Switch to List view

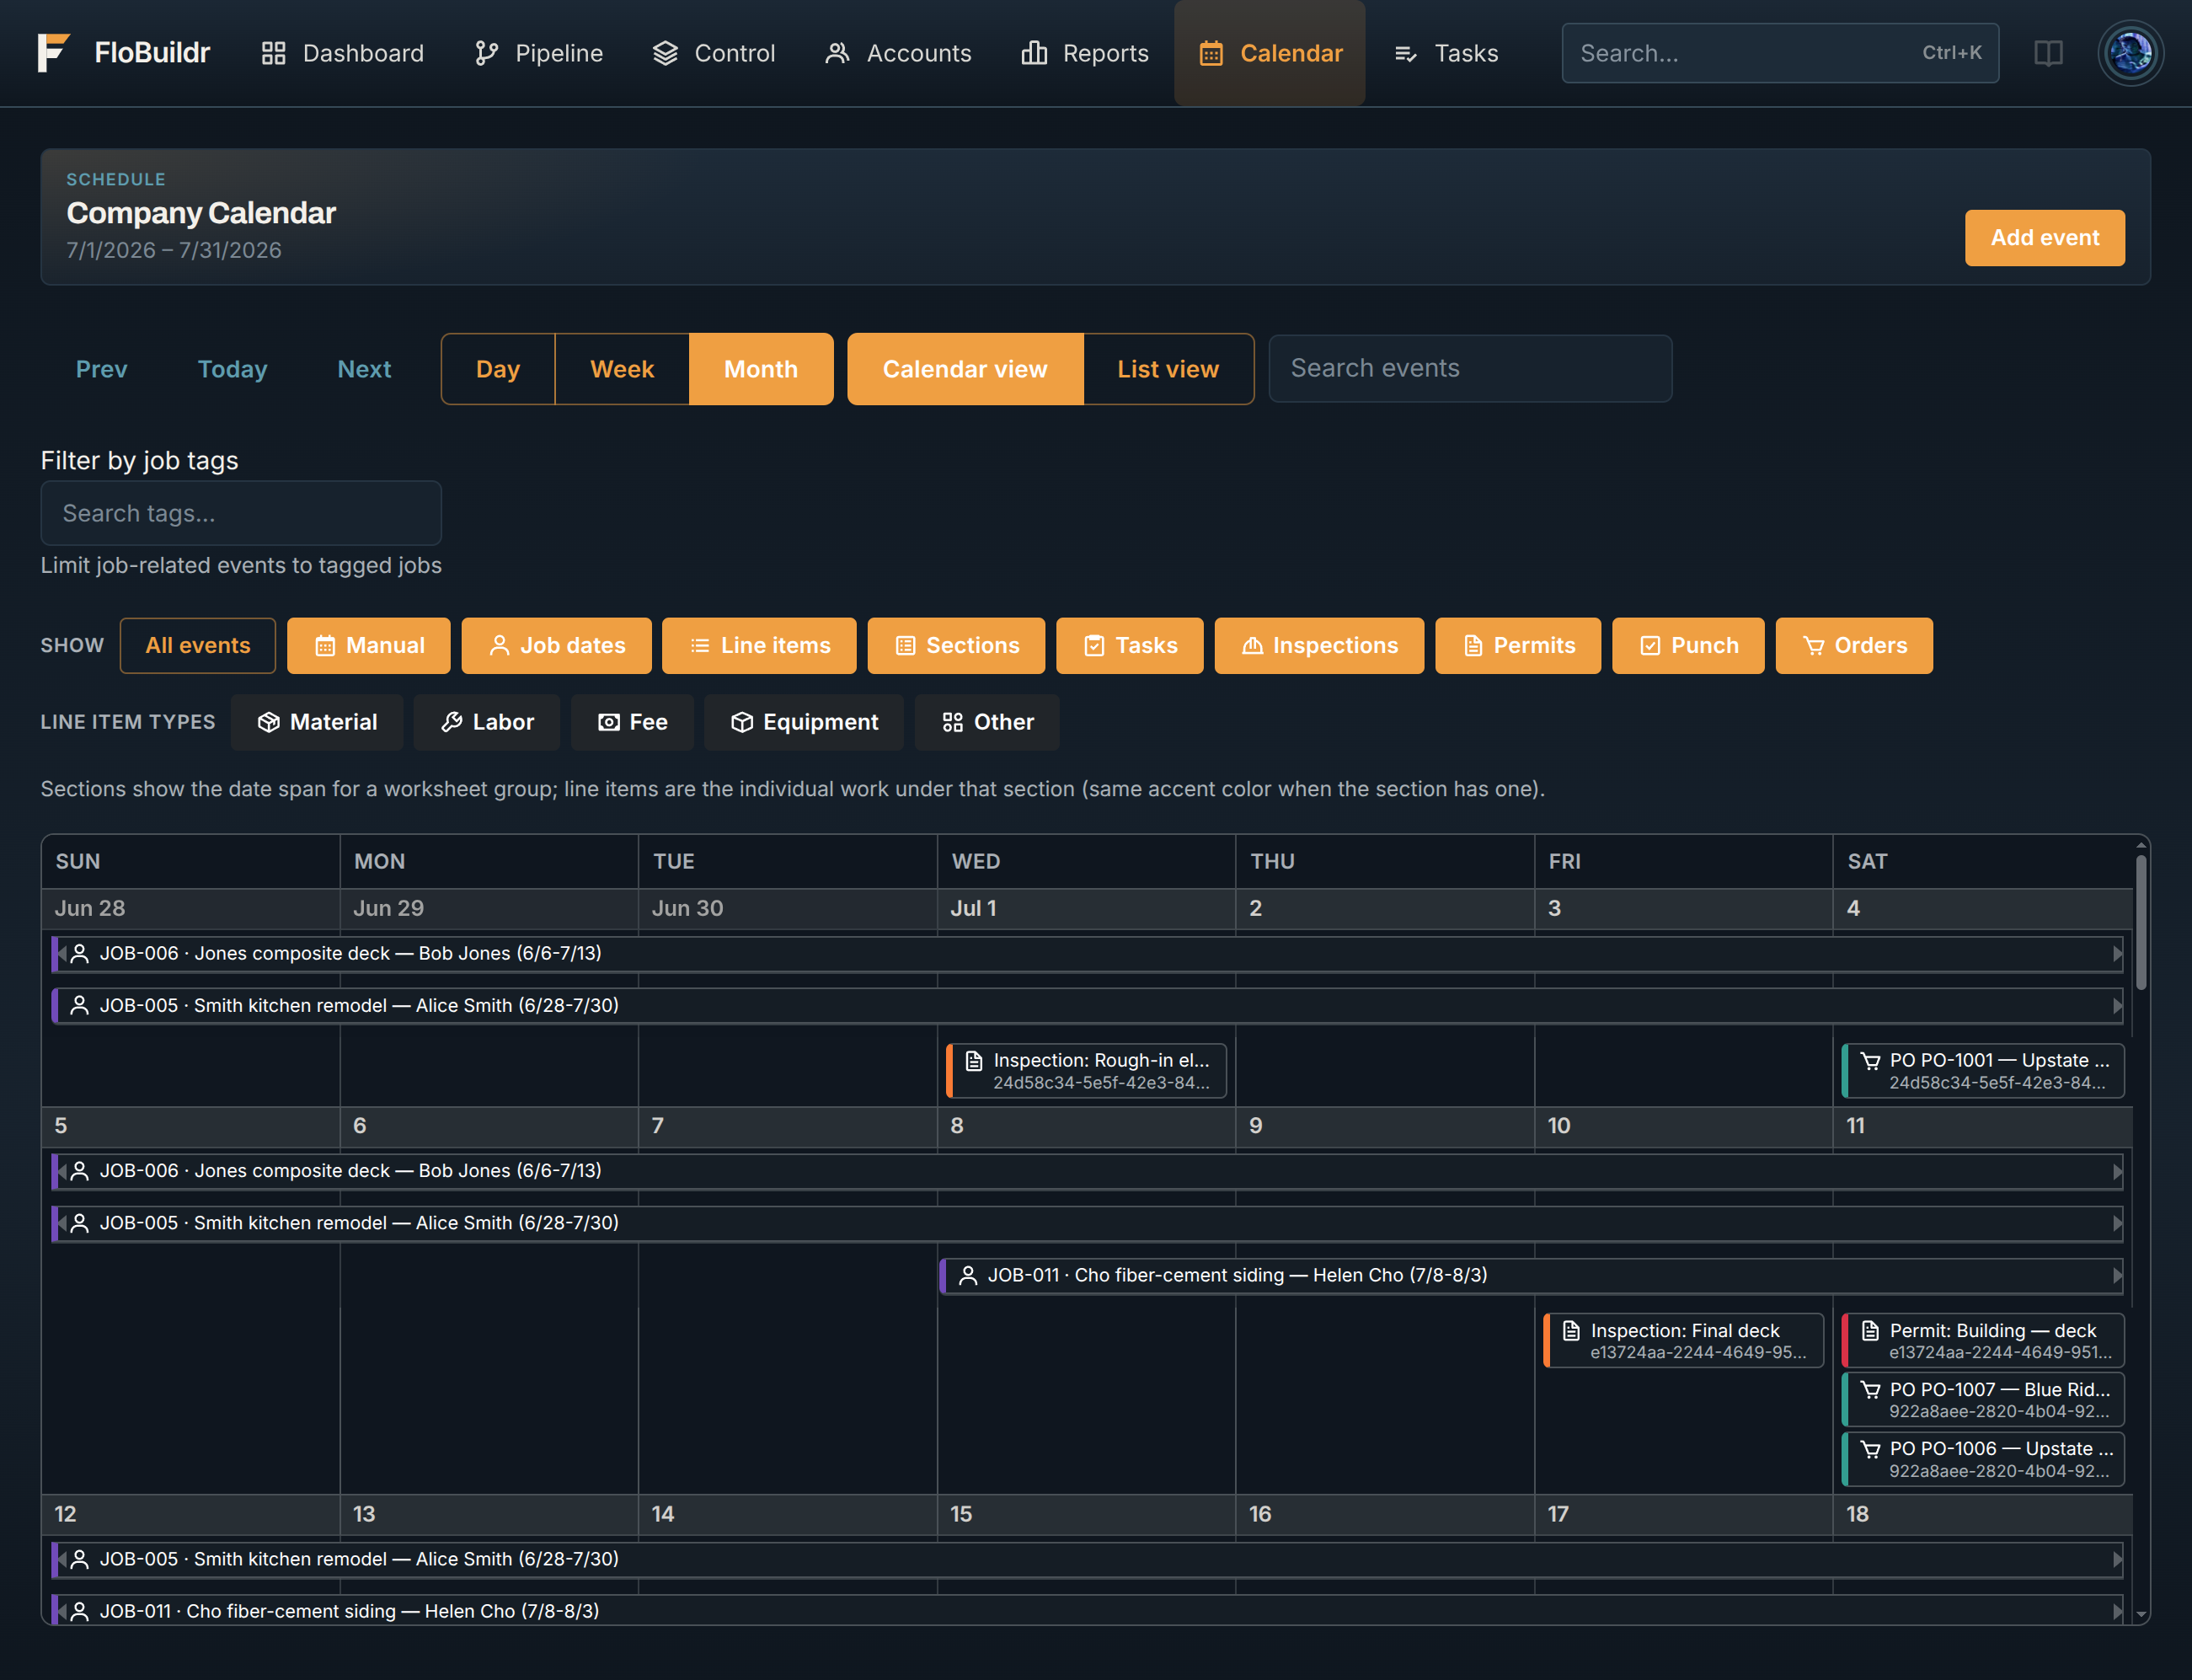(1168, 369)
